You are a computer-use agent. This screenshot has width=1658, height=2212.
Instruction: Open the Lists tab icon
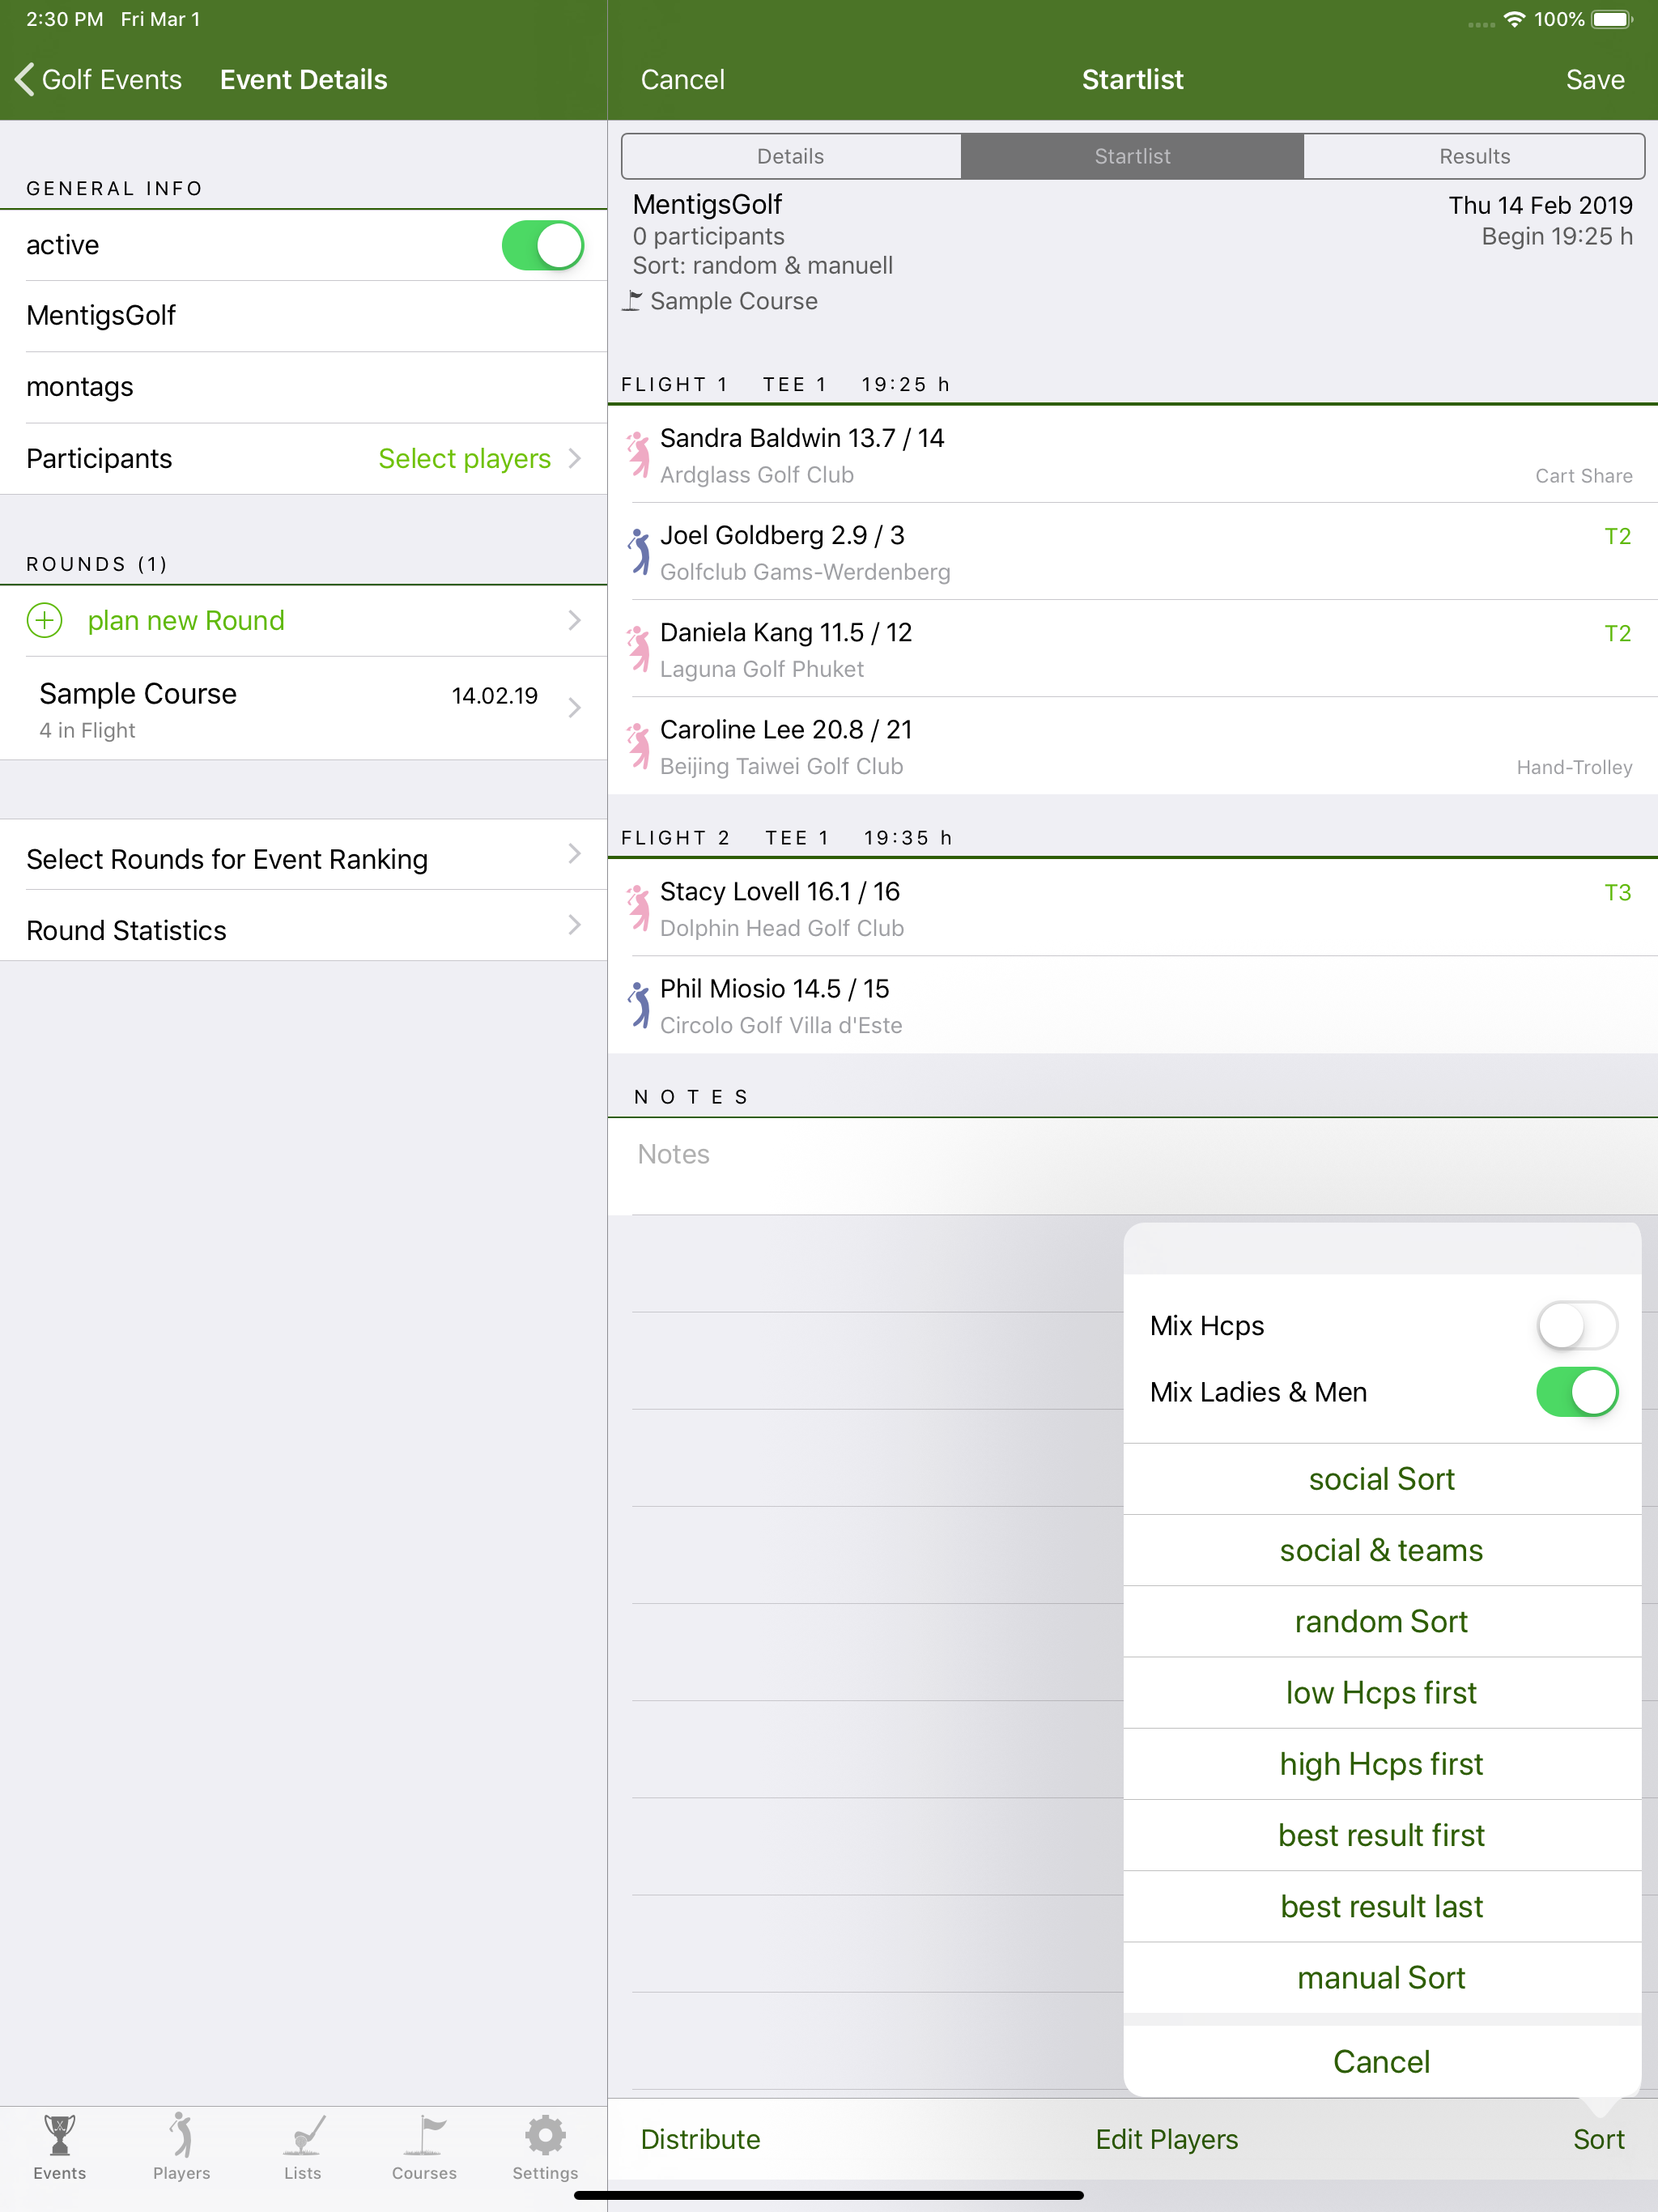coord(303,2135)
